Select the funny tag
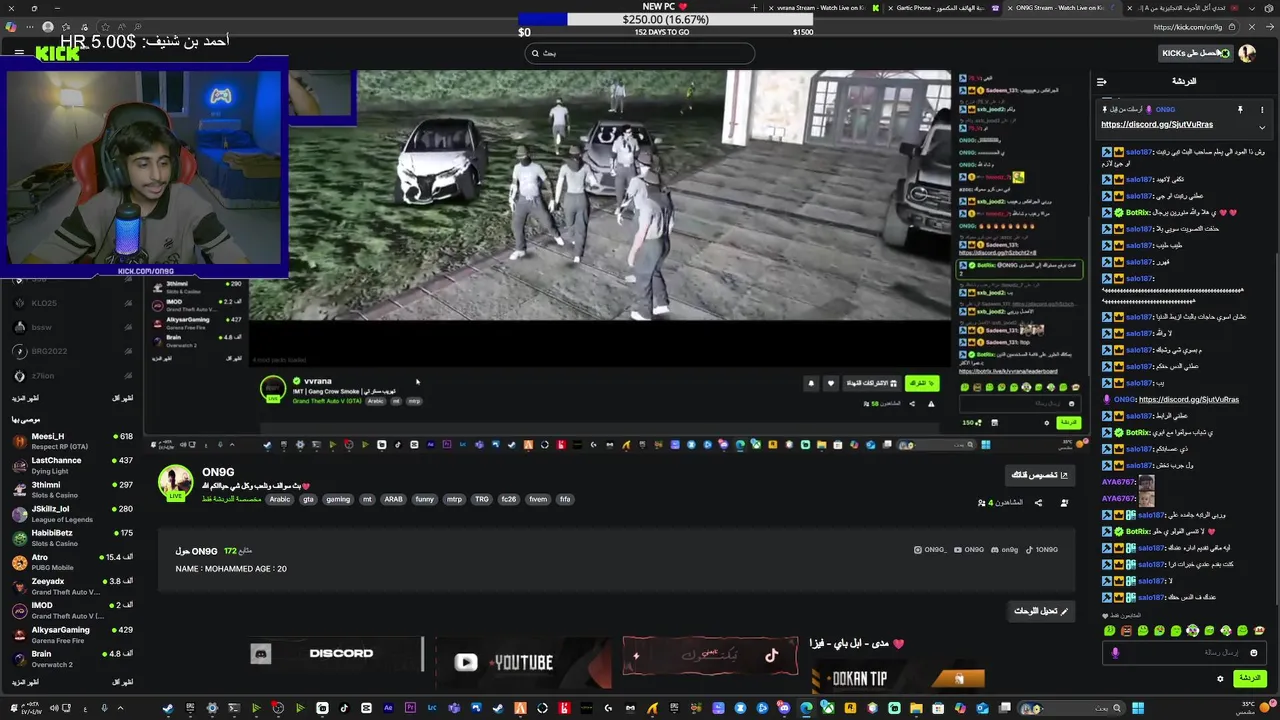The image size is (1280, 720). coord(424,499)
